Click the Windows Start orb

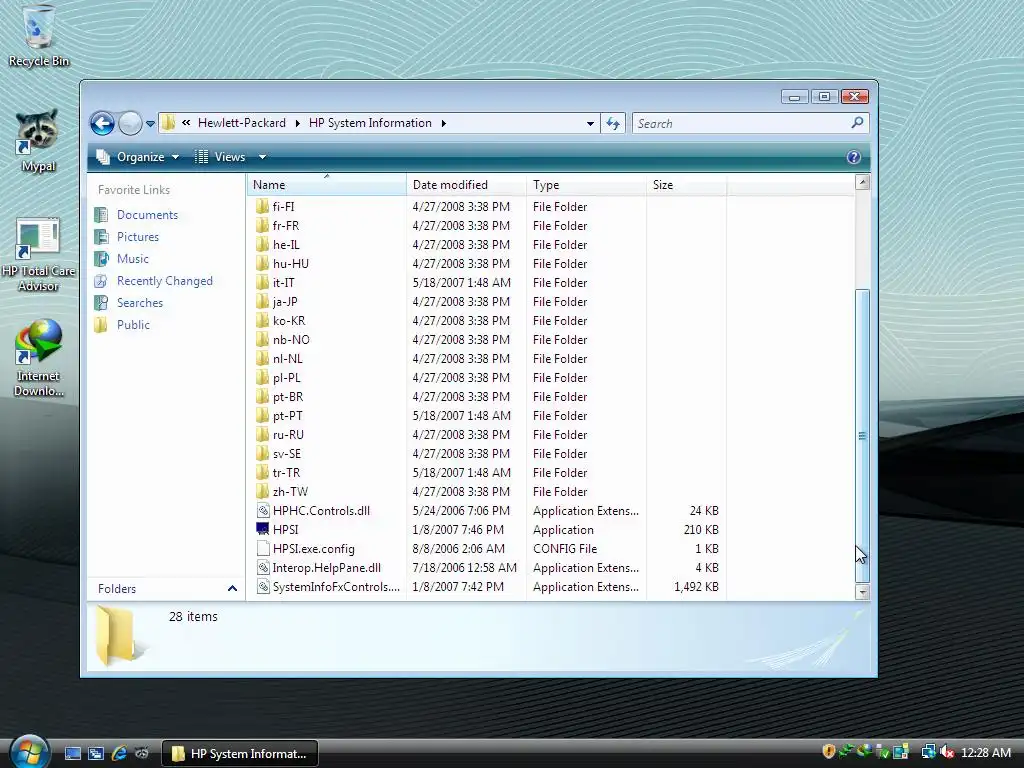pyautogui.click(x=29, y=752)
